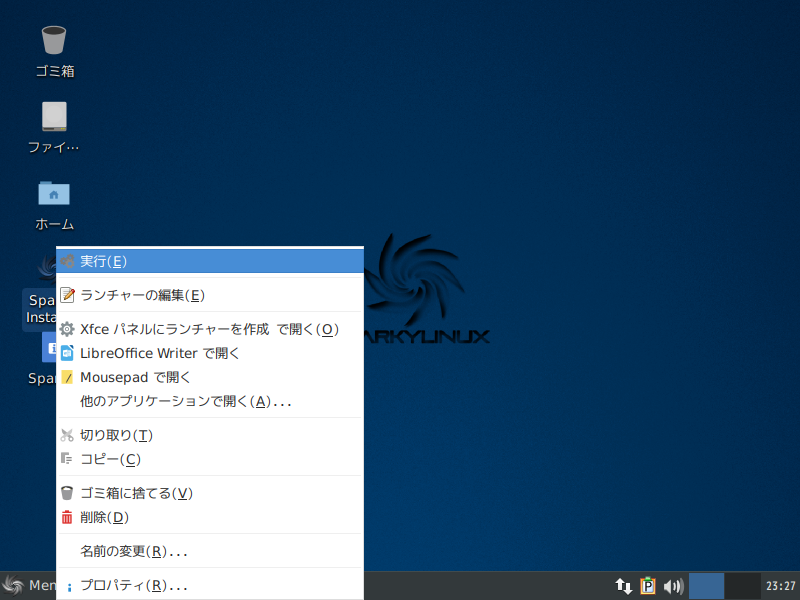Select ゴミ箱に捨てる(V) entry
The width and height of the screenshot is (800, 600).
[x=210, y=493]
